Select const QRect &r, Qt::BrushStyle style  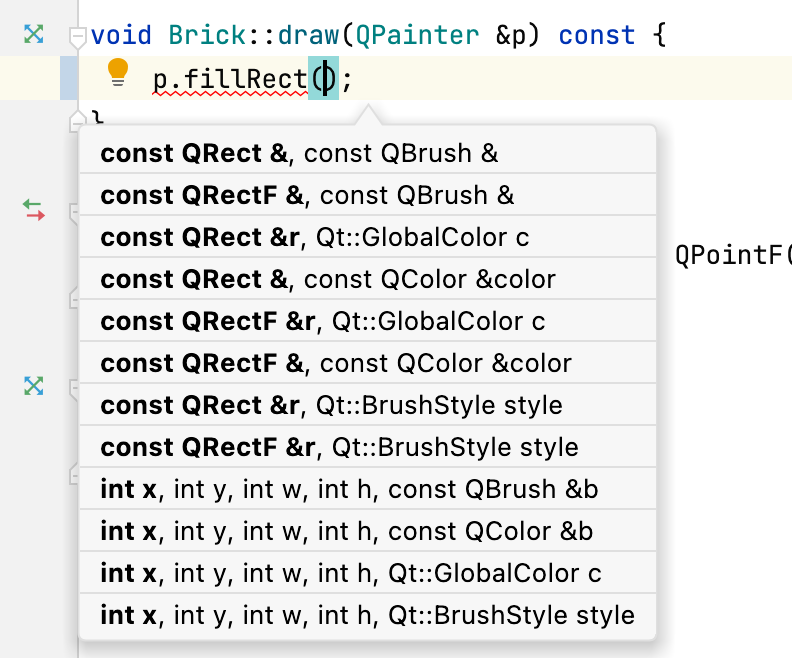click(x=368, y=404)
